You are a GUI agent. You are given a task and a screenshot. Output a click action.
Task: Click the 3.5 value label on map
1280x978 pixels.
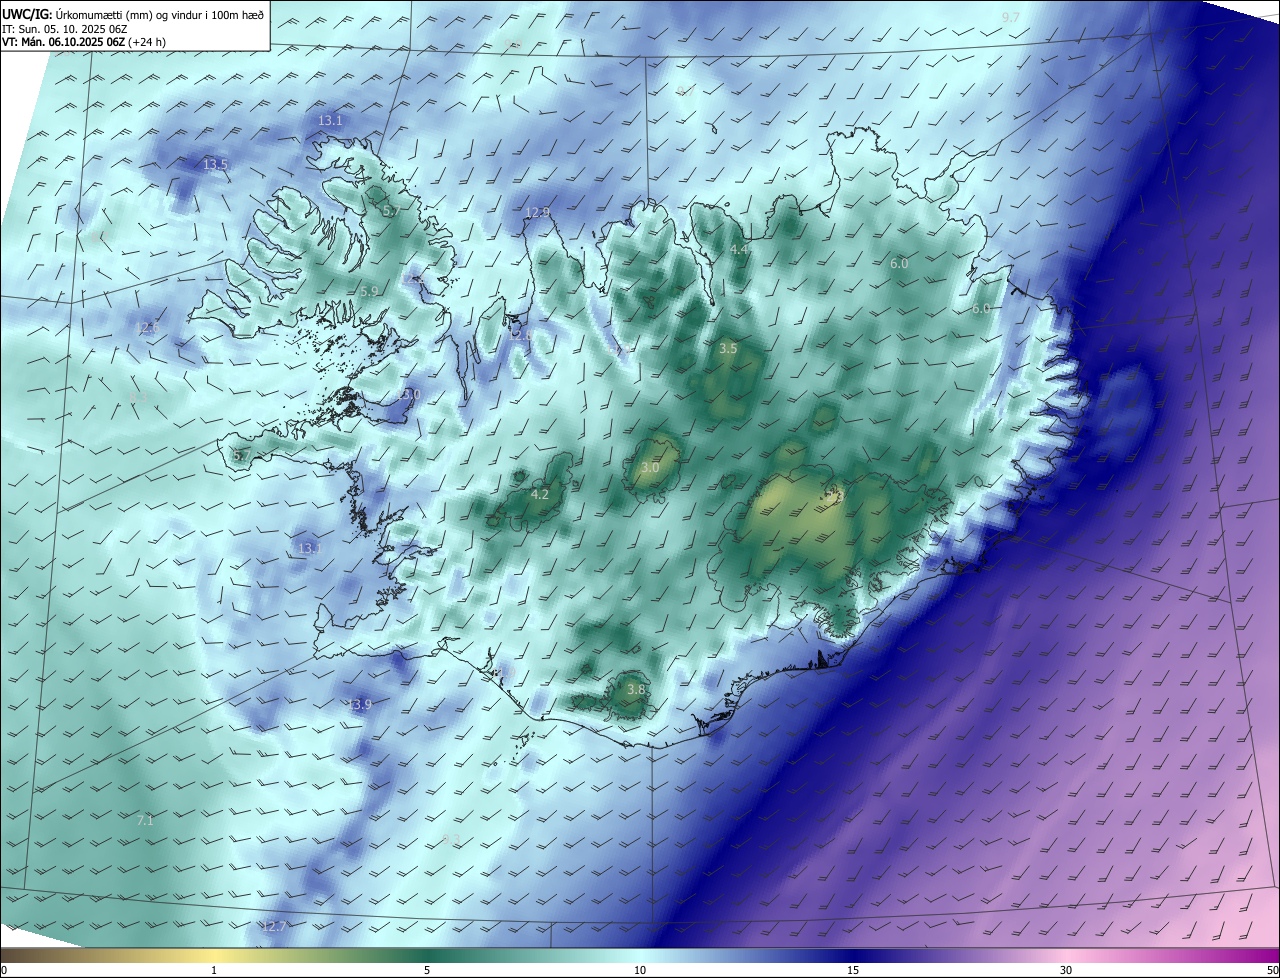point(728,348)
